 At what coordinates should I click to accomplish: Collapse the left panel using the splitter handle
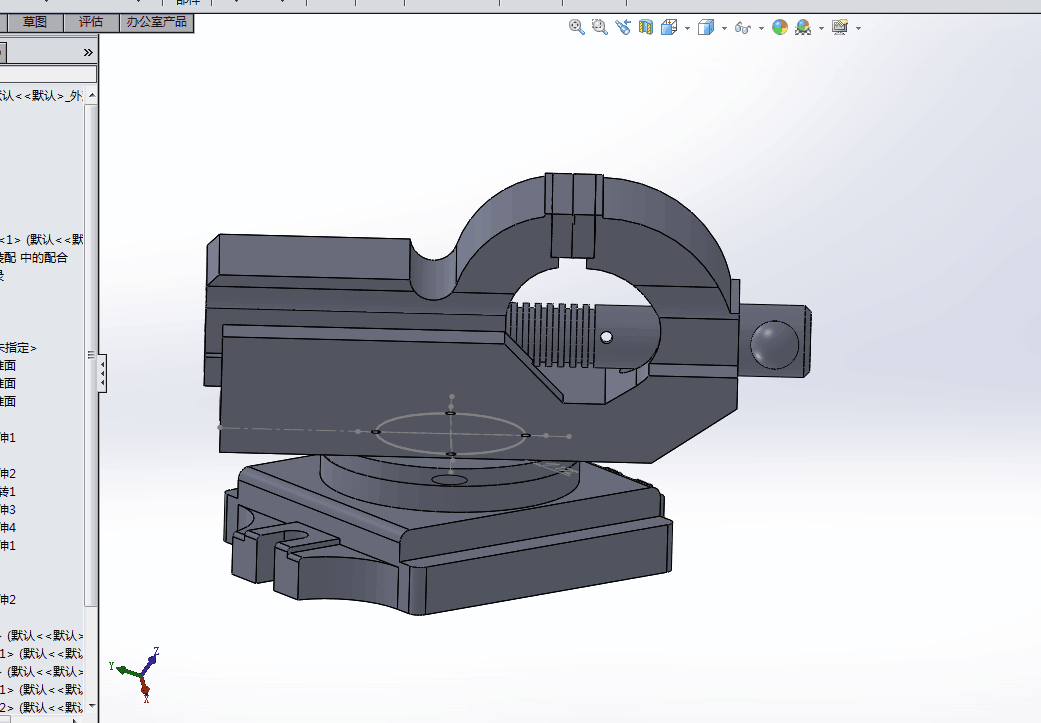pyautogui.click(x=102, y=373)
